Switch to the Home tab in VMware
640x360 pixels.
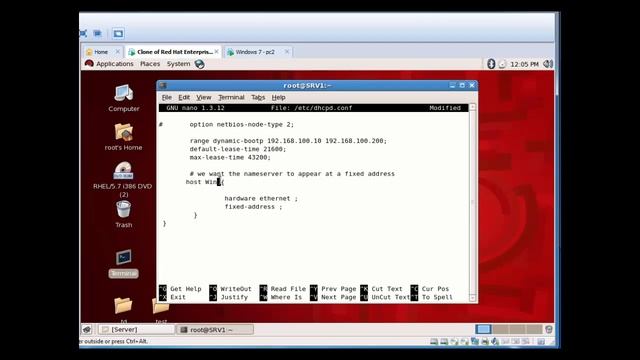(101, 52)
